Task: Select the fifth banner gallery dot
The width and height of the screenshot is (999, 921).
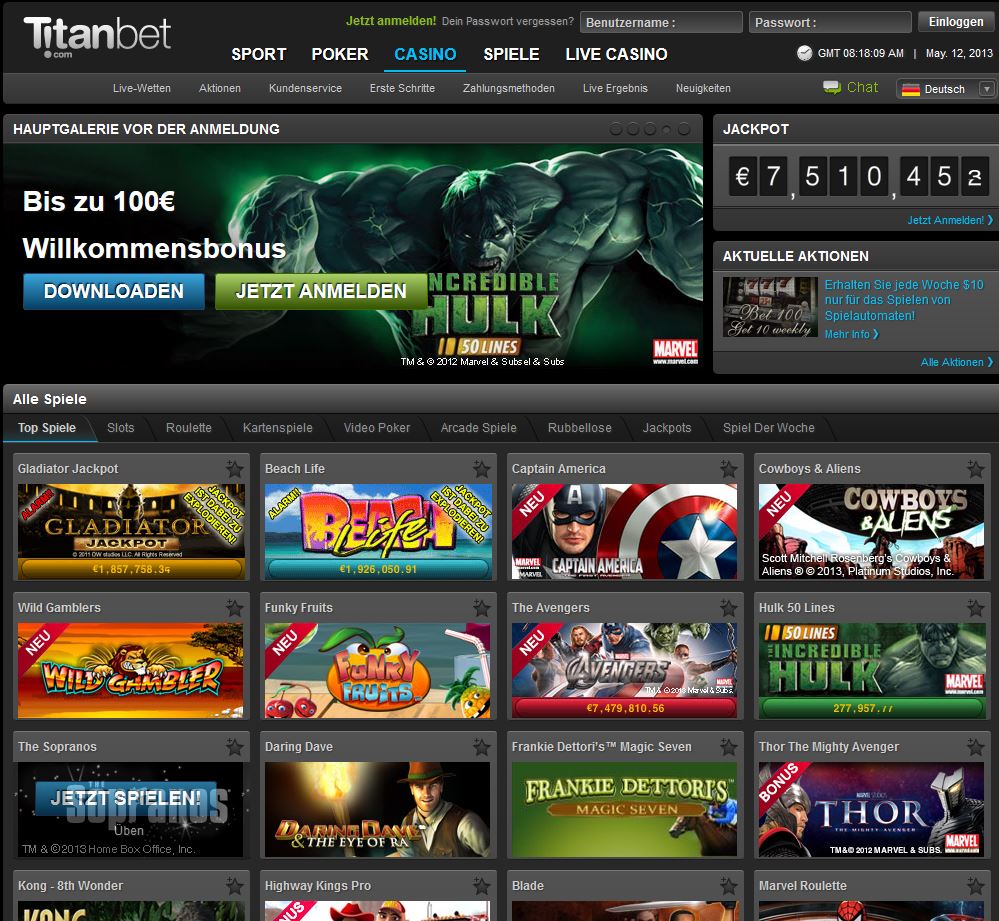Action: tap(684, 129)
